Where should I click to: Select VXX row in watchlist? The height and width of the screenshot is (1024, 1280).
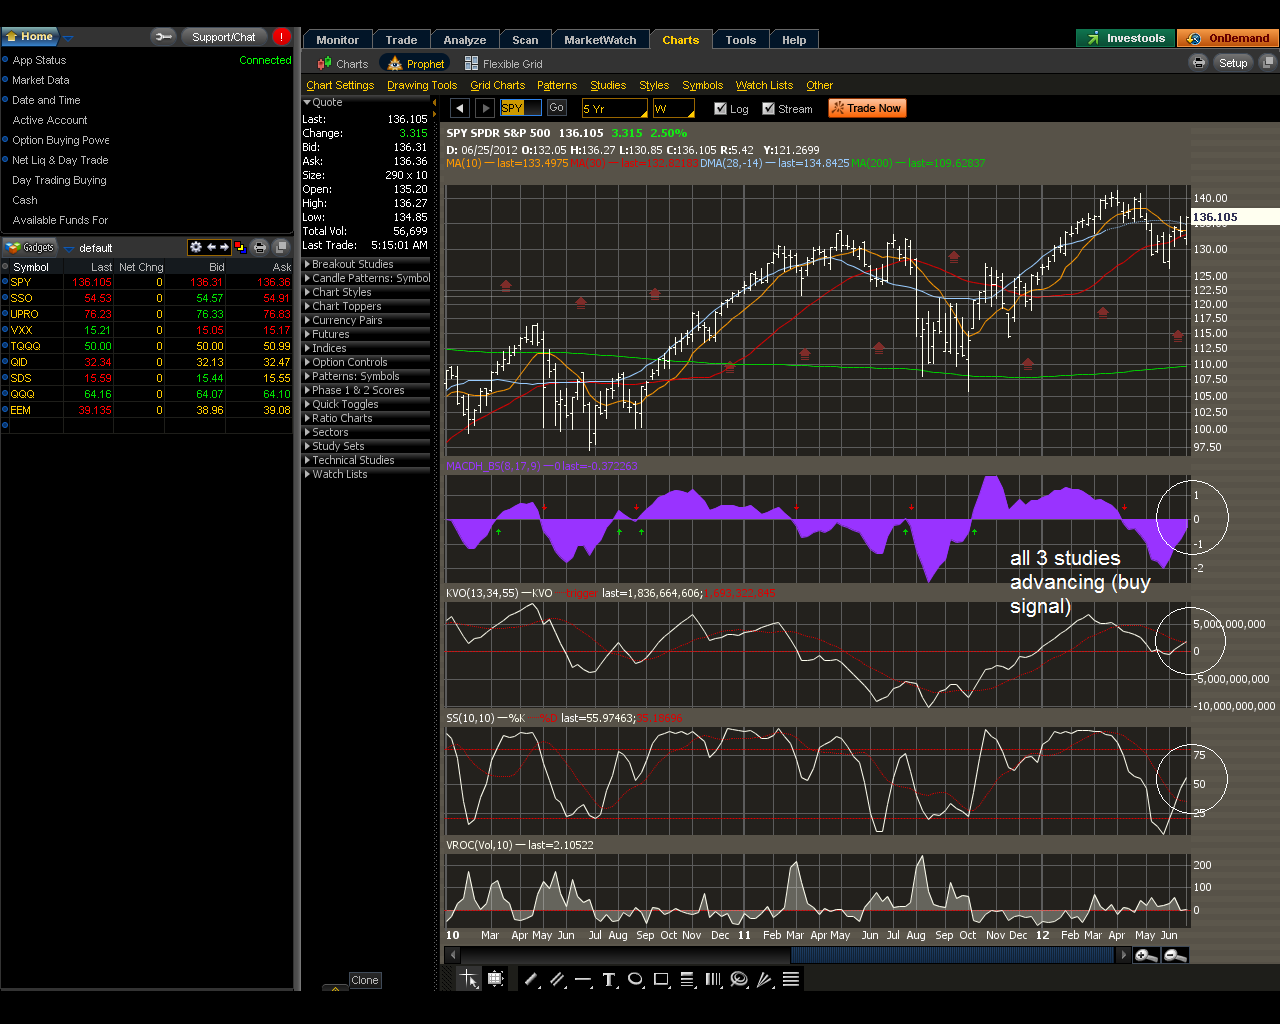pyautogui.click(x=147, y=330)
